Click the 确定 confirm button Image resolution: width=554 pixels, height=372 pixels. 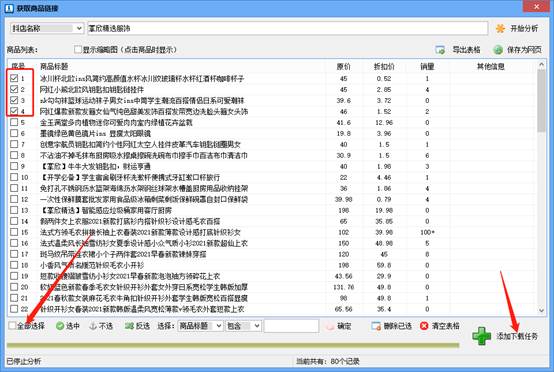pyautogui.click(x=338, y=326)
